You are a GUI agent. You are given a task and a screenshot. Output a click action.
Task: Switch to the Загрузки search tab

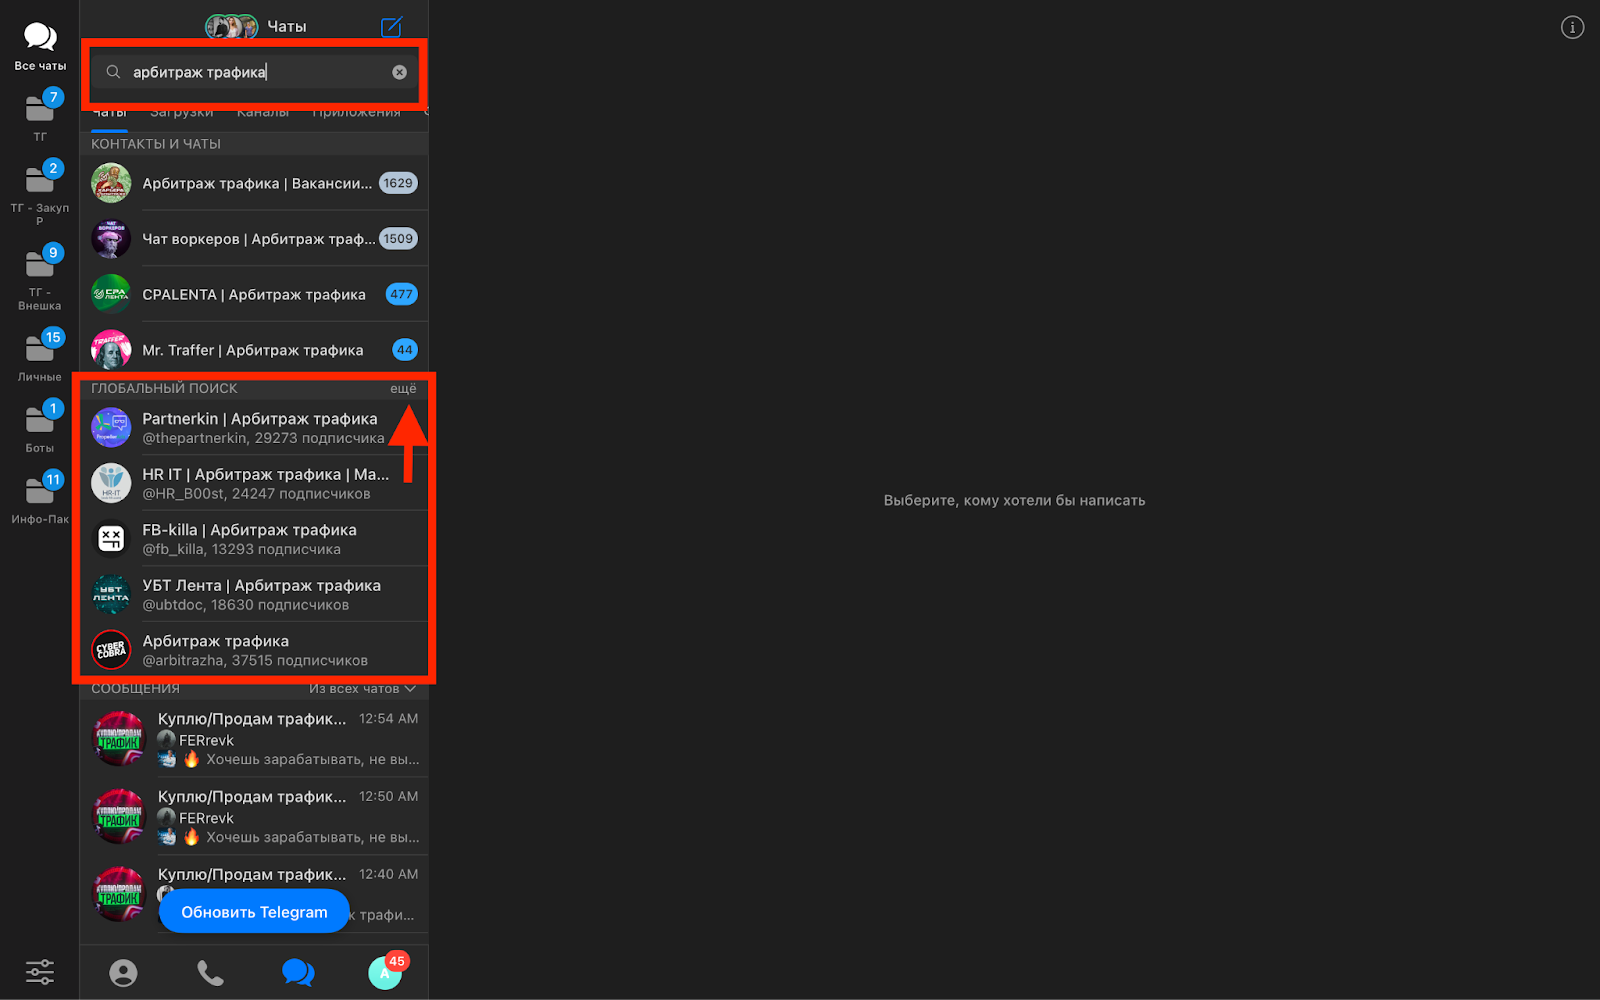coord(181,113)
